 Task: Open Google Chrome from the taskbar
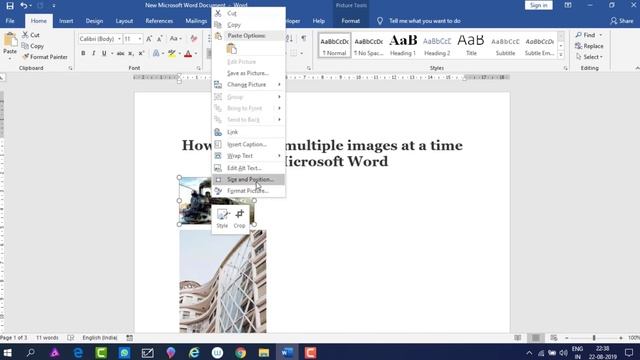(x=241, y=352)
